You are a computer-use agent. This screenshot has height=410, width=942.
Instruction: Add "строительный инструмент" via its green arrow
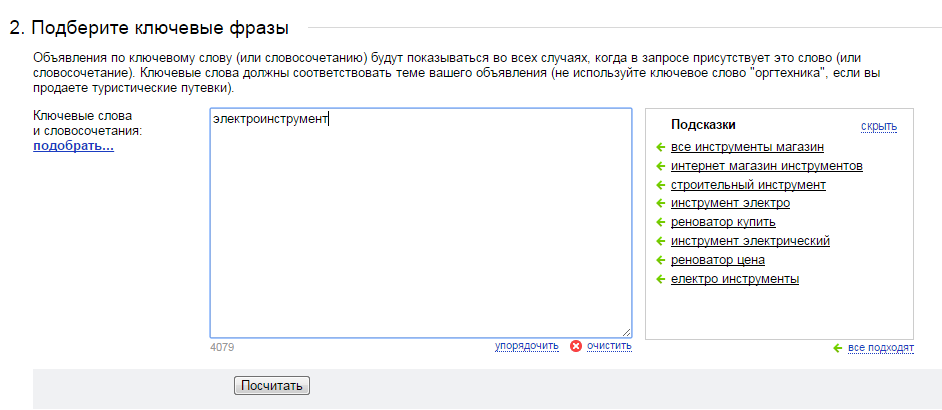point(660,185)
